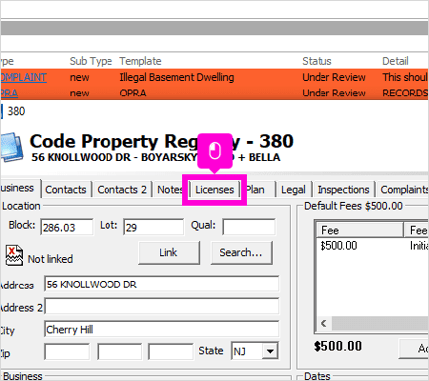Select the $500.00 fee row

tap(372, 246)
